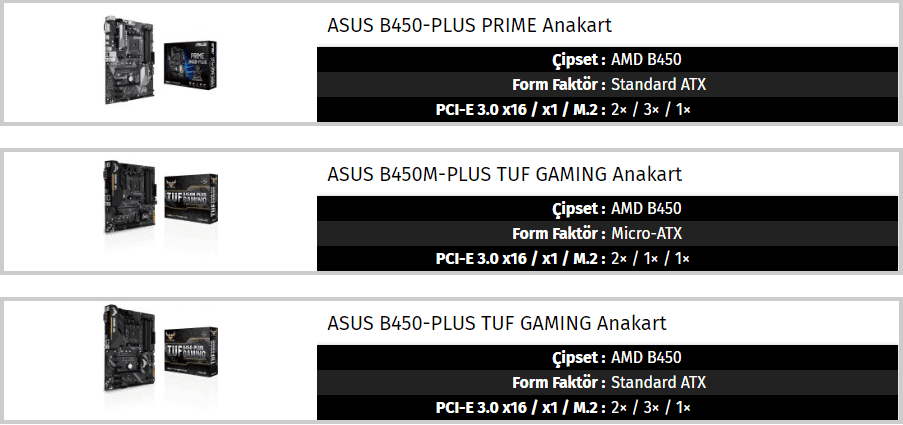Click 2× / 3× / 1× slots value for B450-PLUS PRIME
The height and width of the screenshot is (425, 903).
[650, 109]
